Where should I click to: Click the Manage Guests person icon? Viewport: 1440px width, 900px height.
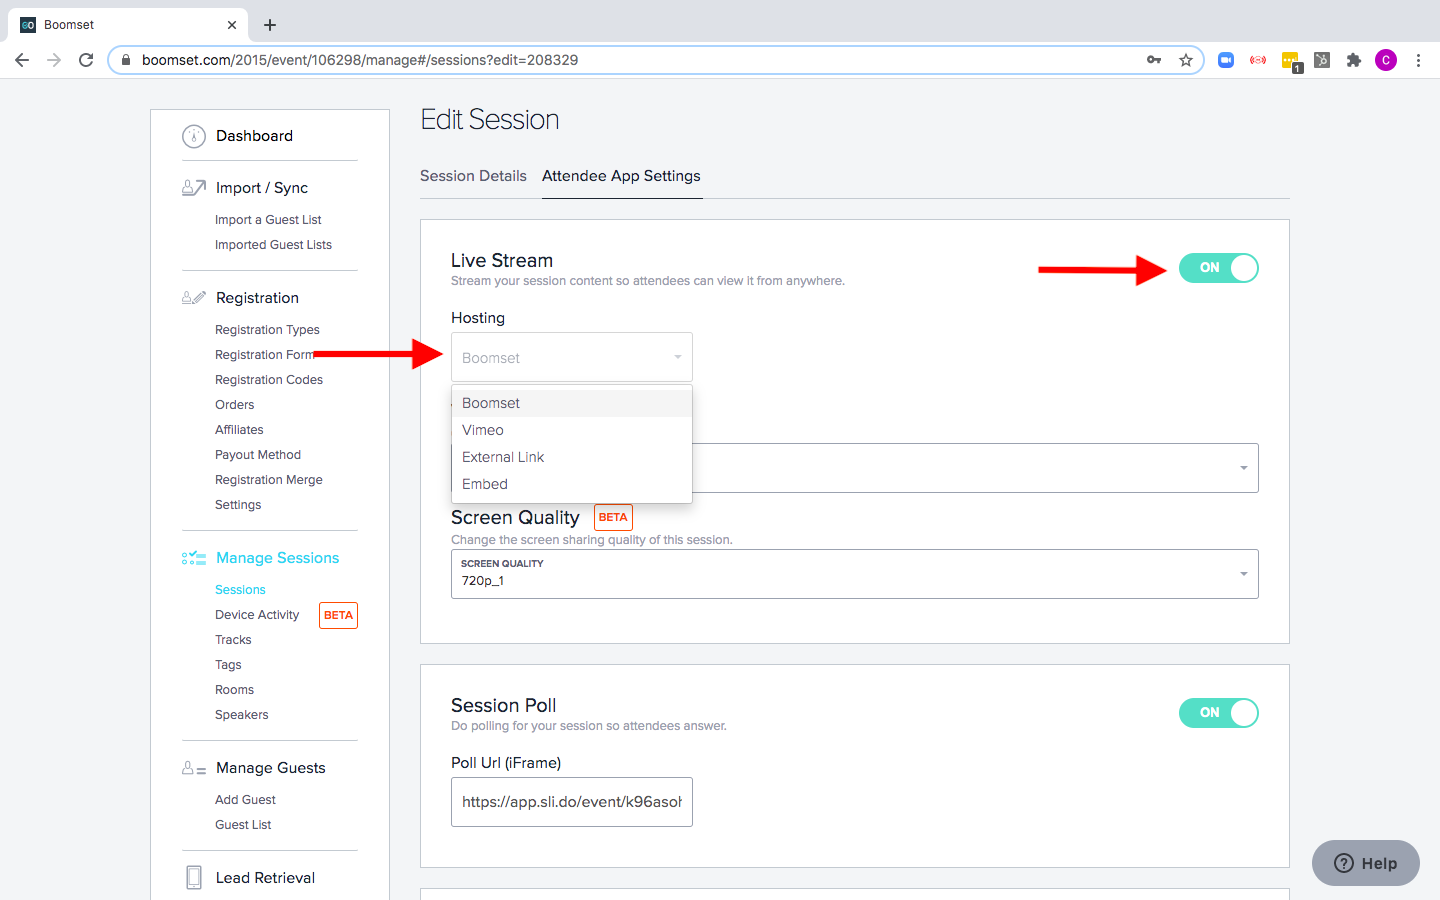pos(194,768)
